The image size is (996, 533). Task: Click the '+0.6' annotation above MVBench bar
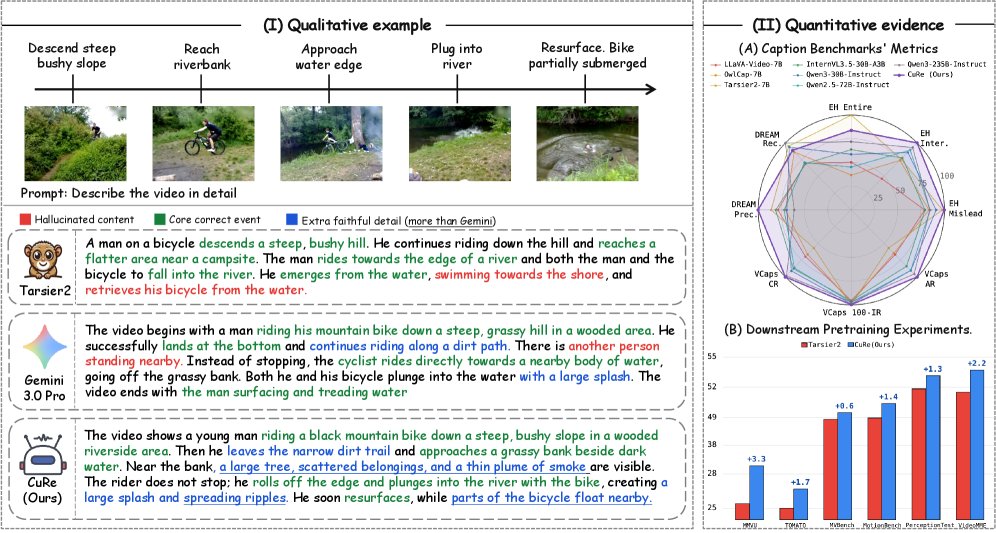pos(845,405)
